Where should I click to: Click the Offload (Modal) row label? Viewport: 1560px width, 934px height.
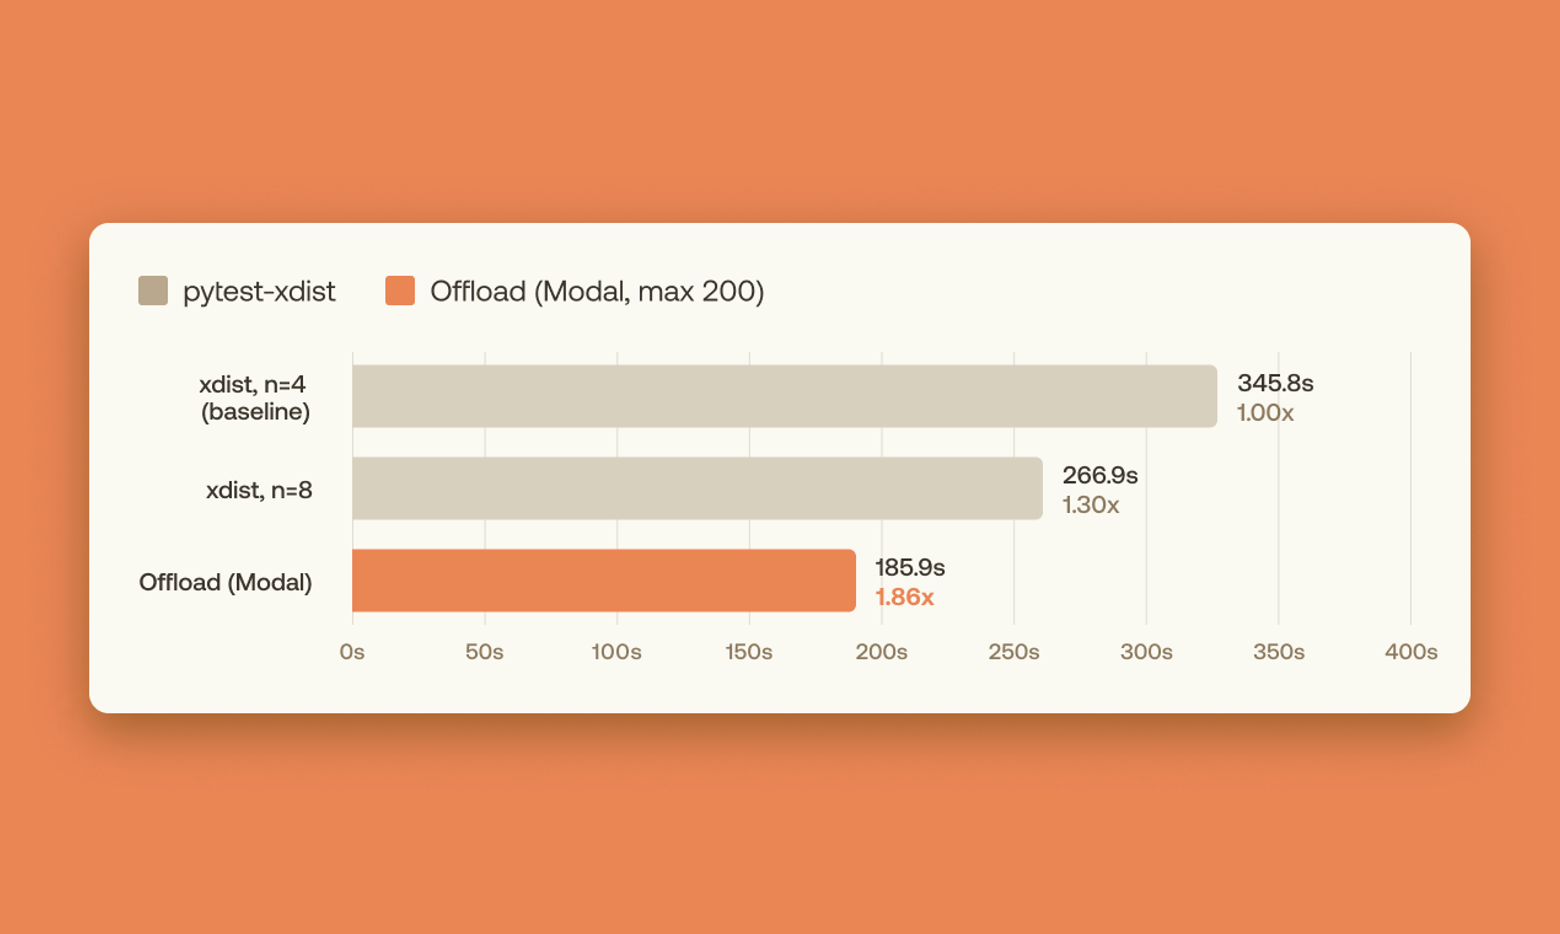click(x=225, y=582)
